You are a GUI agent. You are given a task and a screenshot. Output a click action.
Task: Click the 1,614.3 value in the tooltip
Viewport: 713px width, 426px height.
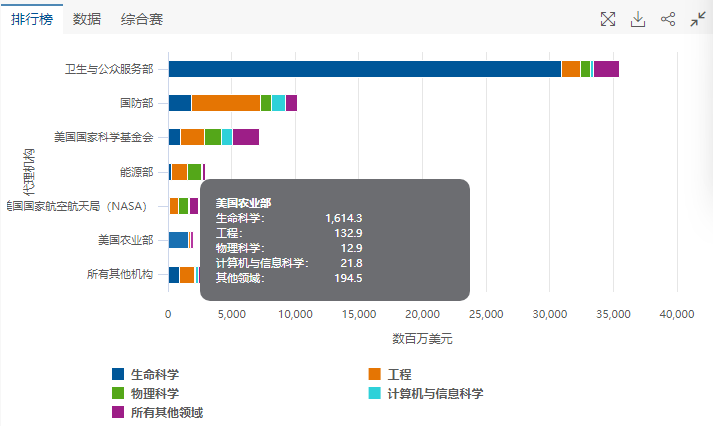(x=344, y=218)
